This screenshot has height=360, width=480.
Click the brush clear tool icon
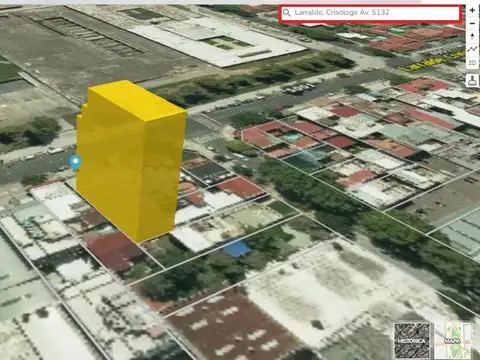472,81
